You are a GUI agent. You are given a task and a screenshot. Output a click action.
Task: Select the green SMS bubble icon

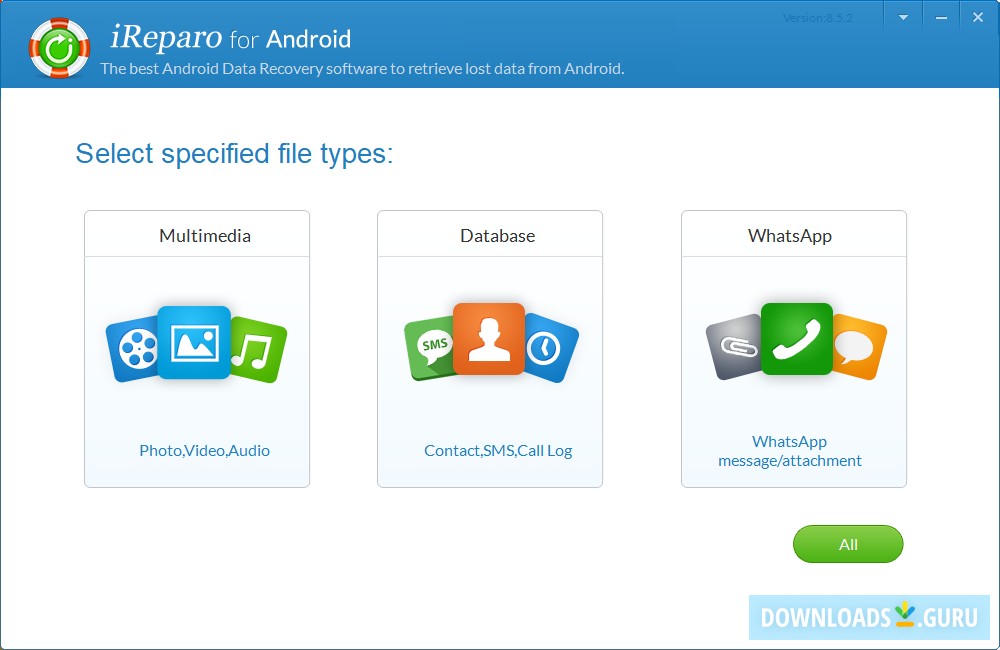[x=430, y=348]
